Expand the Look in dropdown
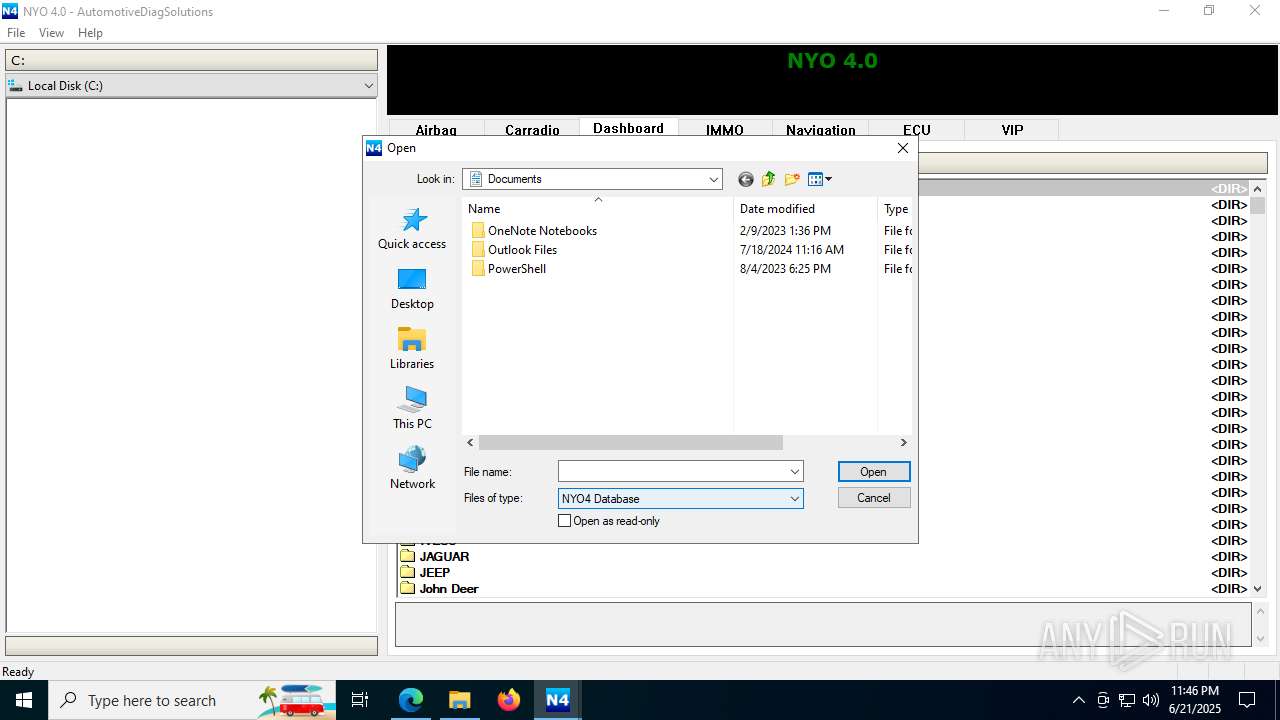This screenshot has height=720, width=1280. (713, 179)
